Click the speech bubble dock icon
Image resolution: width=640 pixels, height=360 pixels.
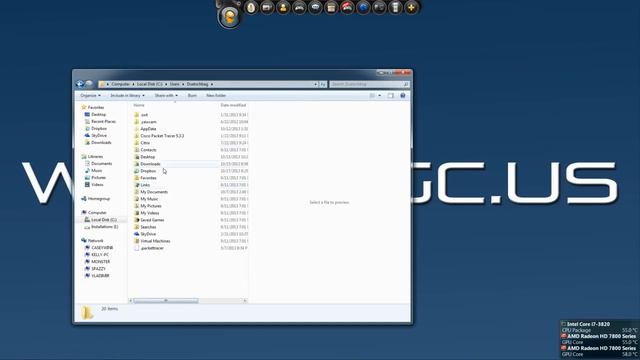click(x=315, y=7)
